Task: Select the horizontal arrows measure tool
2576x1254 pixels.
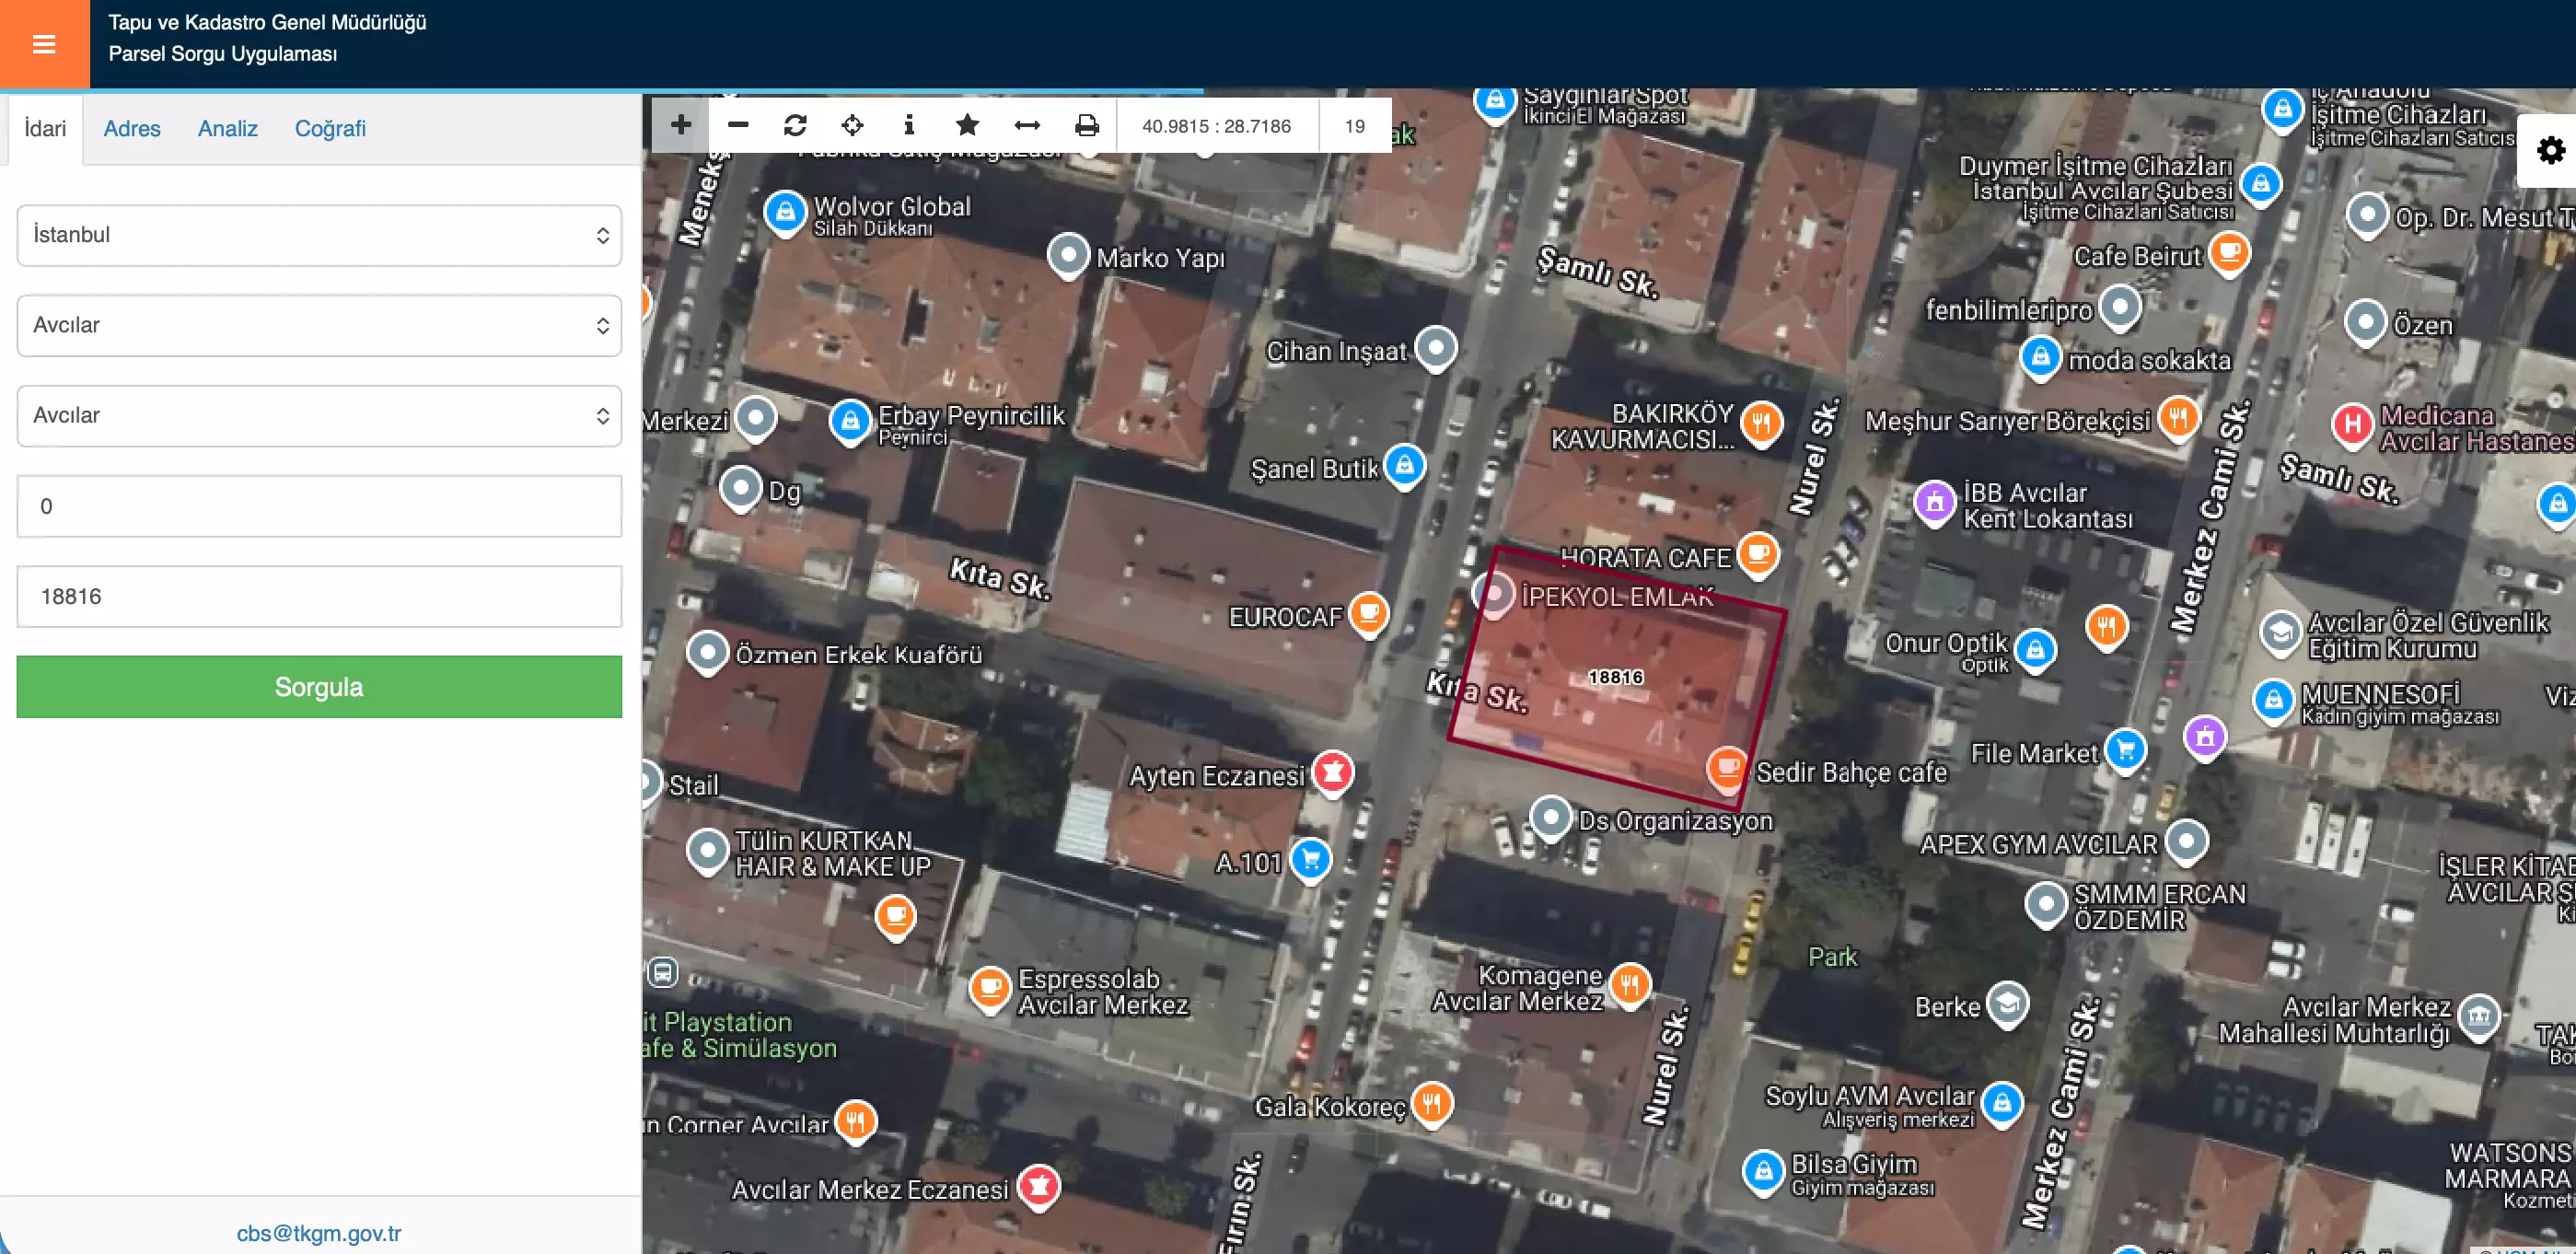Action: [x=1027, y=125]
